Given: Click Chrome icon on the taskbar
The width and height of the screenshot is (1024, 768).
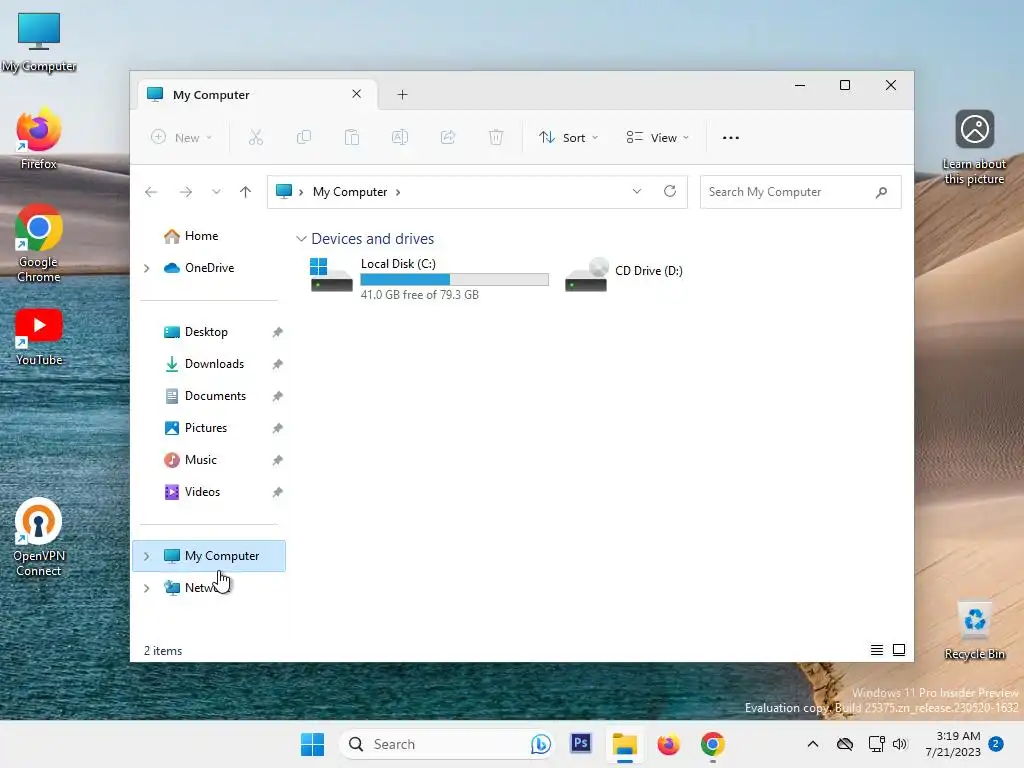Looking at the screenshot, I should coord(712,744).
